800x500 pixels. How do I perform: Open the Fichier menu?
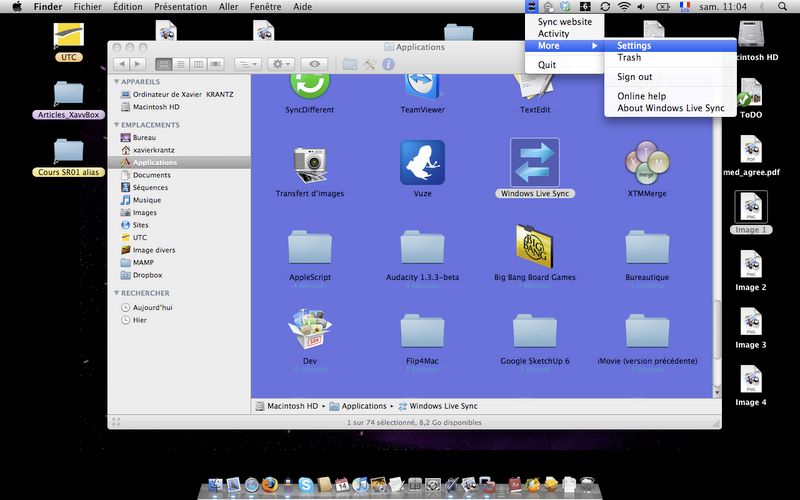point(87,7)
